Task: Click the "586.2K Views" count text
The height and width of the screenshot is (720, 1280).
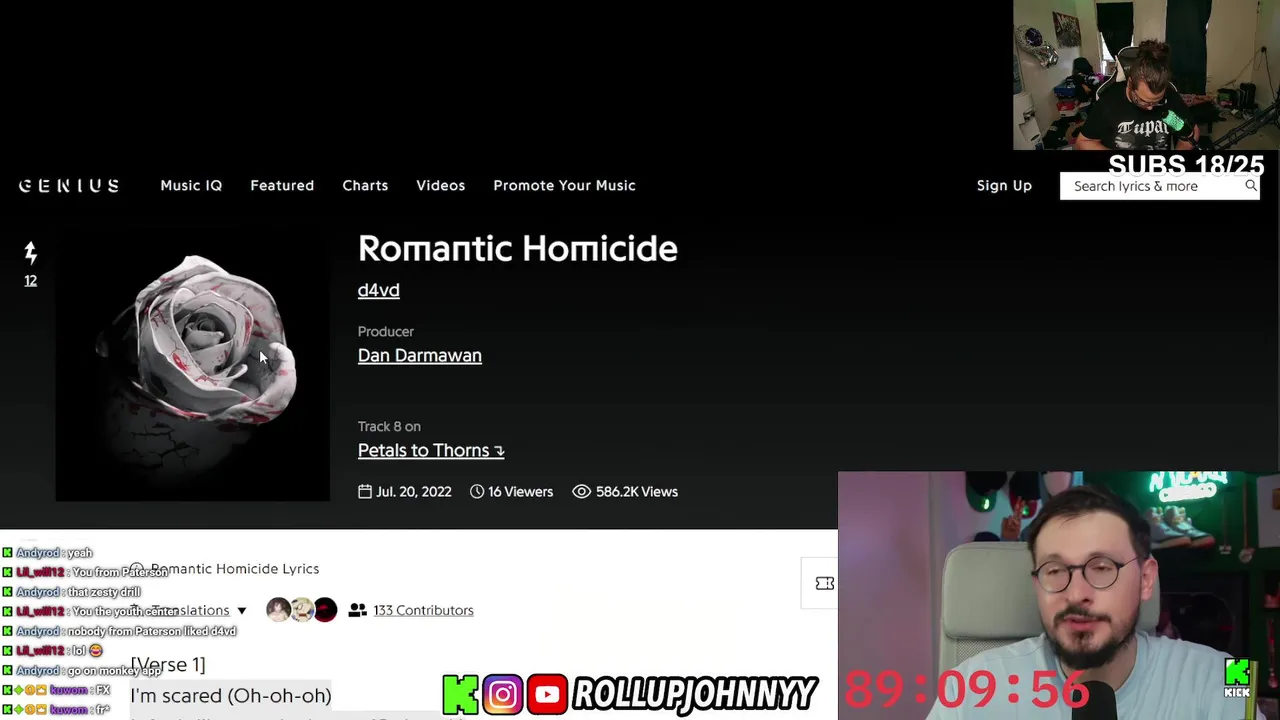Action: point(637,491)
